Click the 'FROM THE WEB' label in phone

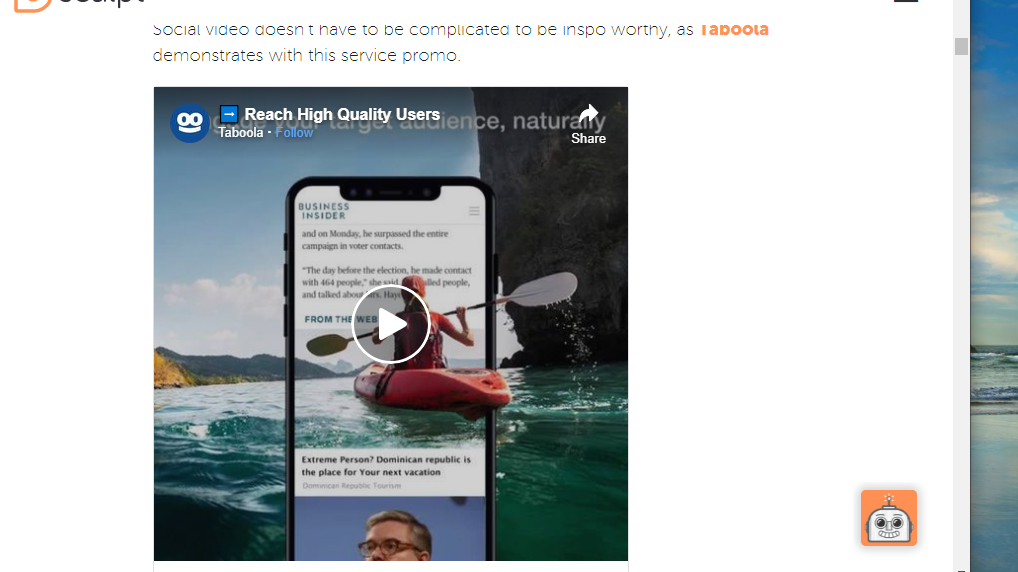[341, 319]
